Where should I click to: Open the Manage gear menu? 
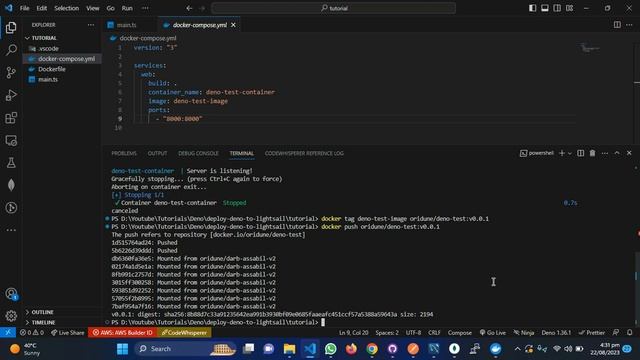coord(11,316)
